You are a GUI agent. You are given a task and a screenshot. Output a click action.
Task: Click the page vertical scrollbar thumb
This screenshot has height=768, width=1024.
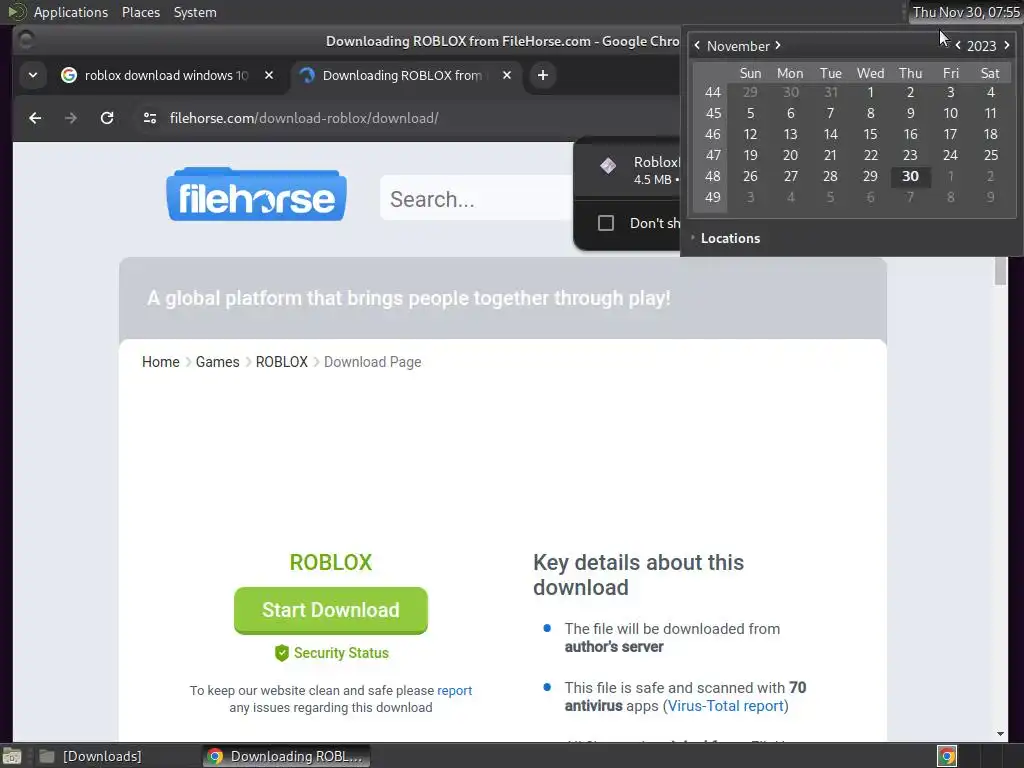point(1000,270)
